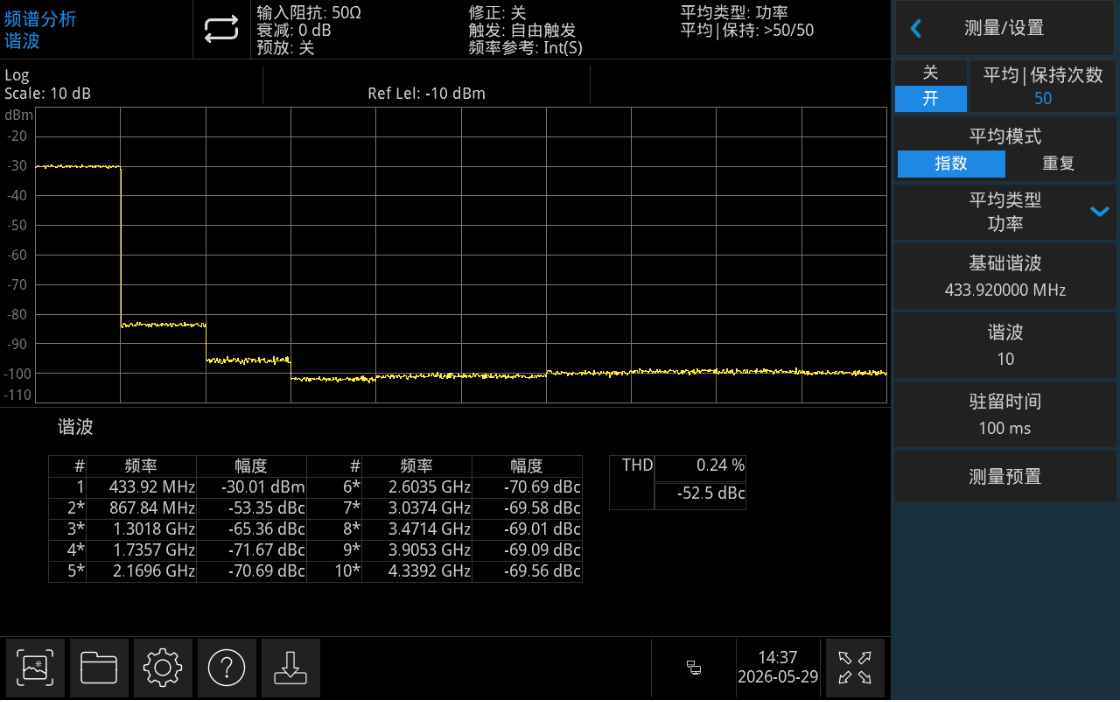Click the THD 0.24 % value

700,466
